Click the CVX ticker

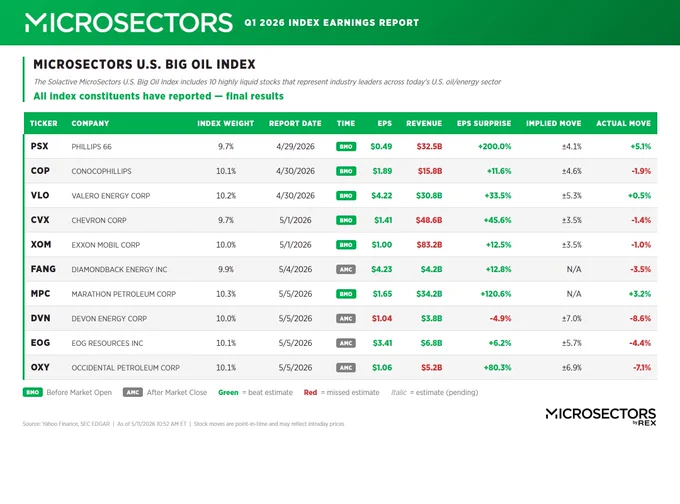point(40,220)
